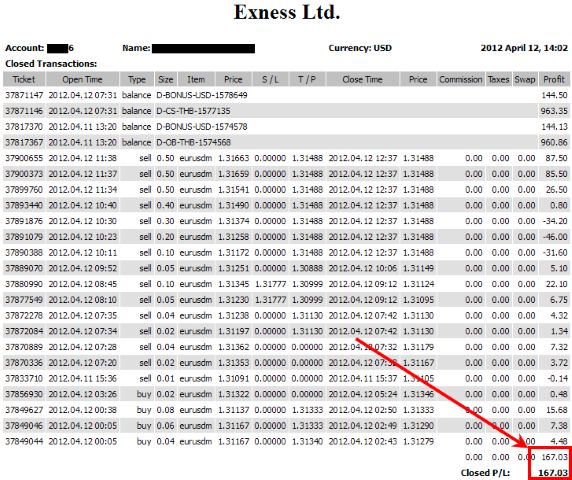This screenshot has height=480, width=572.
Task: Click the Exness Ltd. title
Action: (x=287, y=12)
